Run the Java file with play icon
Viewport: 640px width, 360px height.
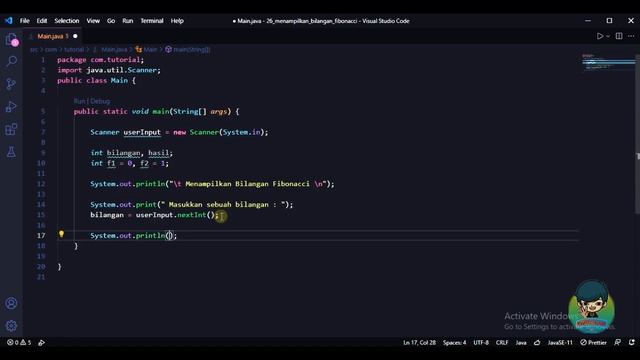(x=600, y=36)
